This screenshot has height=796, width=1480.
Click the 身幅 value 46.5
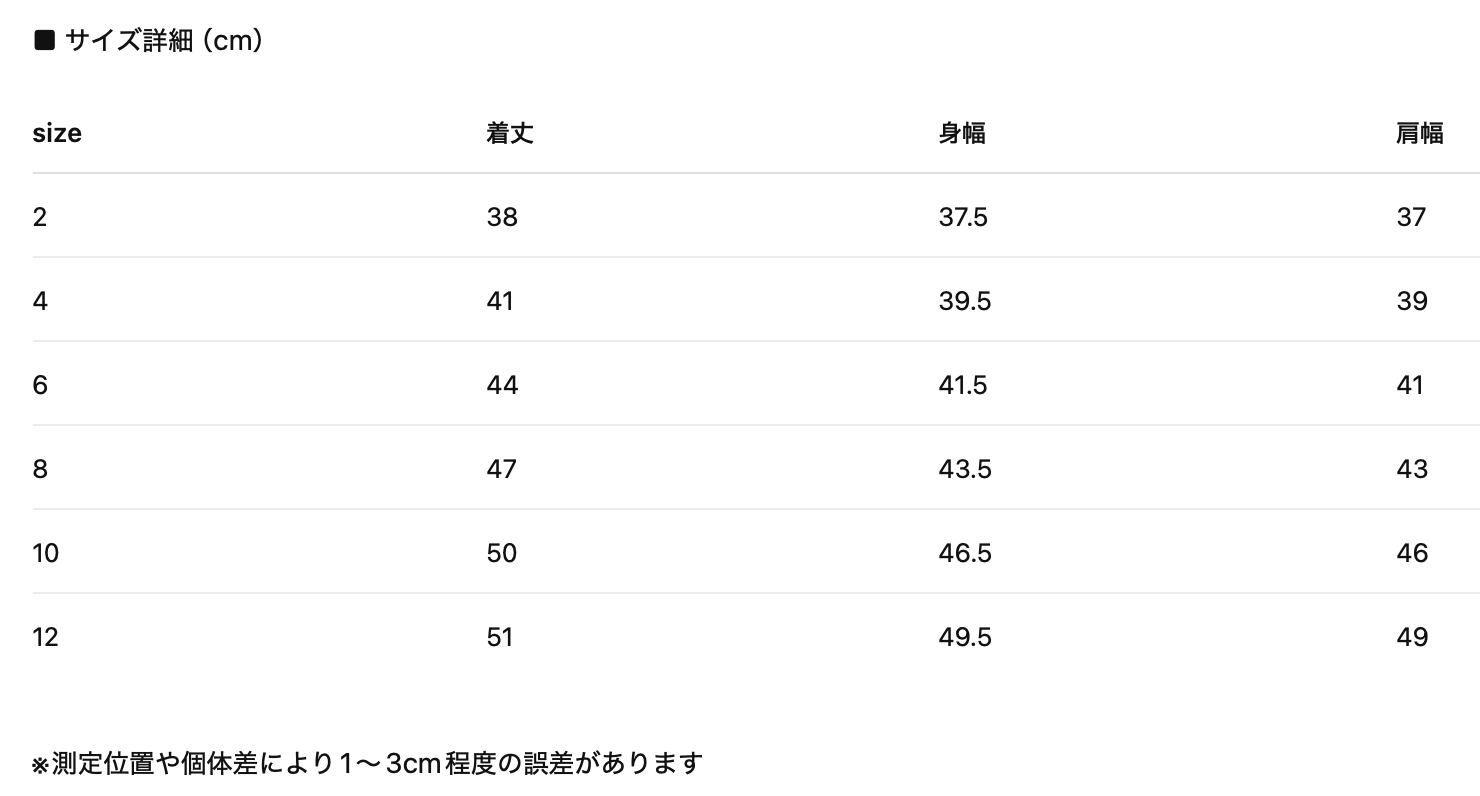[x=965, y=553]
